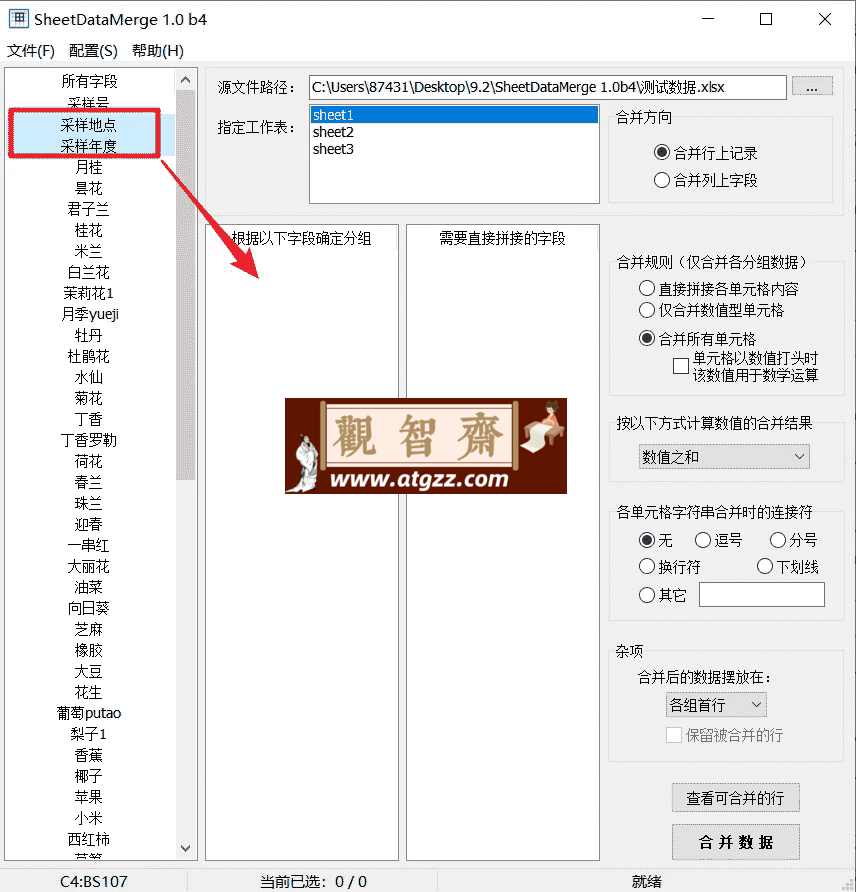Viewport: 856px width, 892px height.
Task: Click the 查看可合并的行 button
Action: pyautogui.click(x=735, y=798)
